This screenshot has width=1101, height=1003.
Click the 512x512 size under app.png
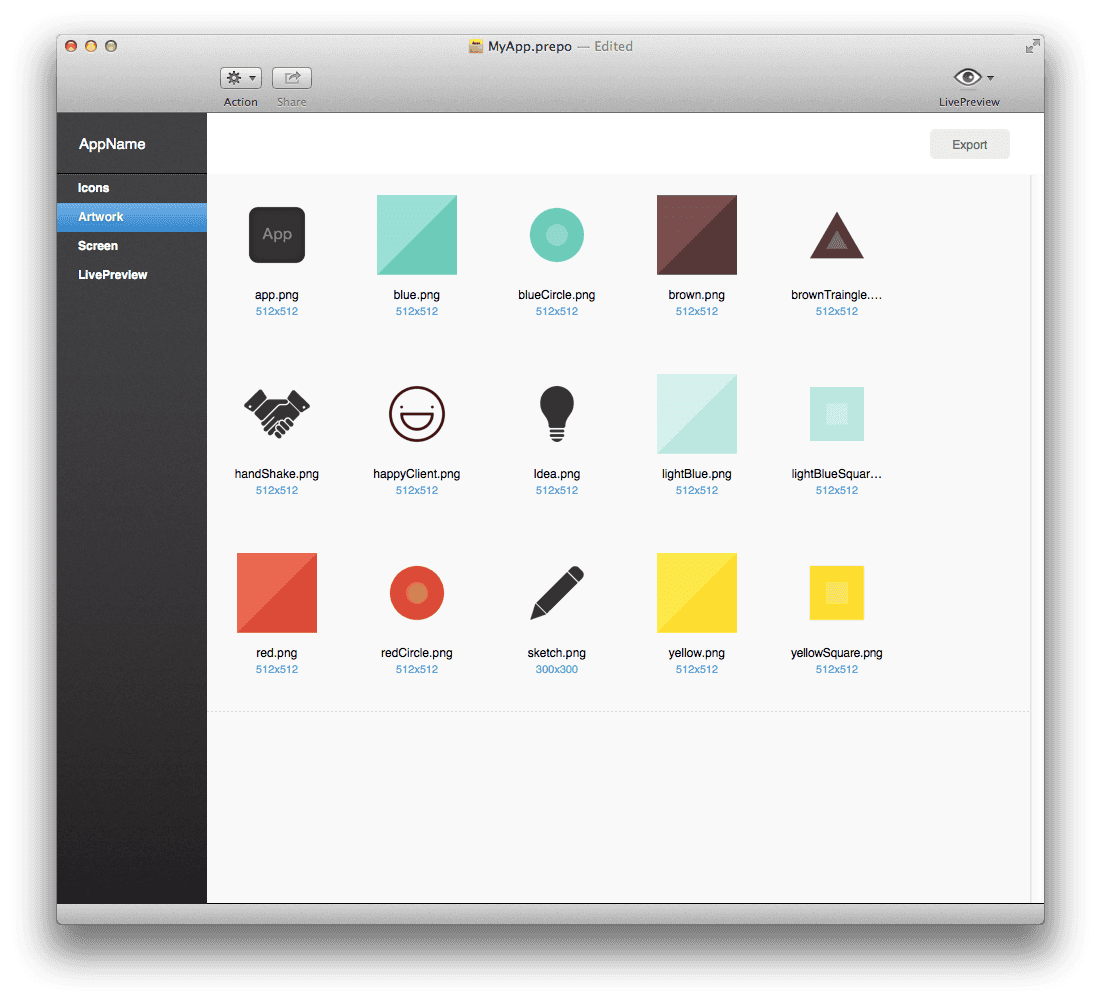(x=277, y=311)
